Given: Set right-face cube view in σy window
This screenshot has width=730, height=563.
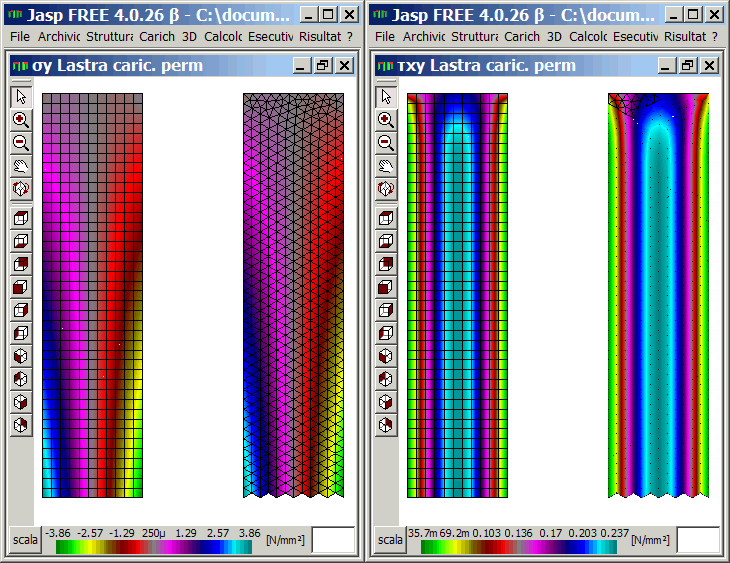Looking at the screenshot, I should (21, 310).
